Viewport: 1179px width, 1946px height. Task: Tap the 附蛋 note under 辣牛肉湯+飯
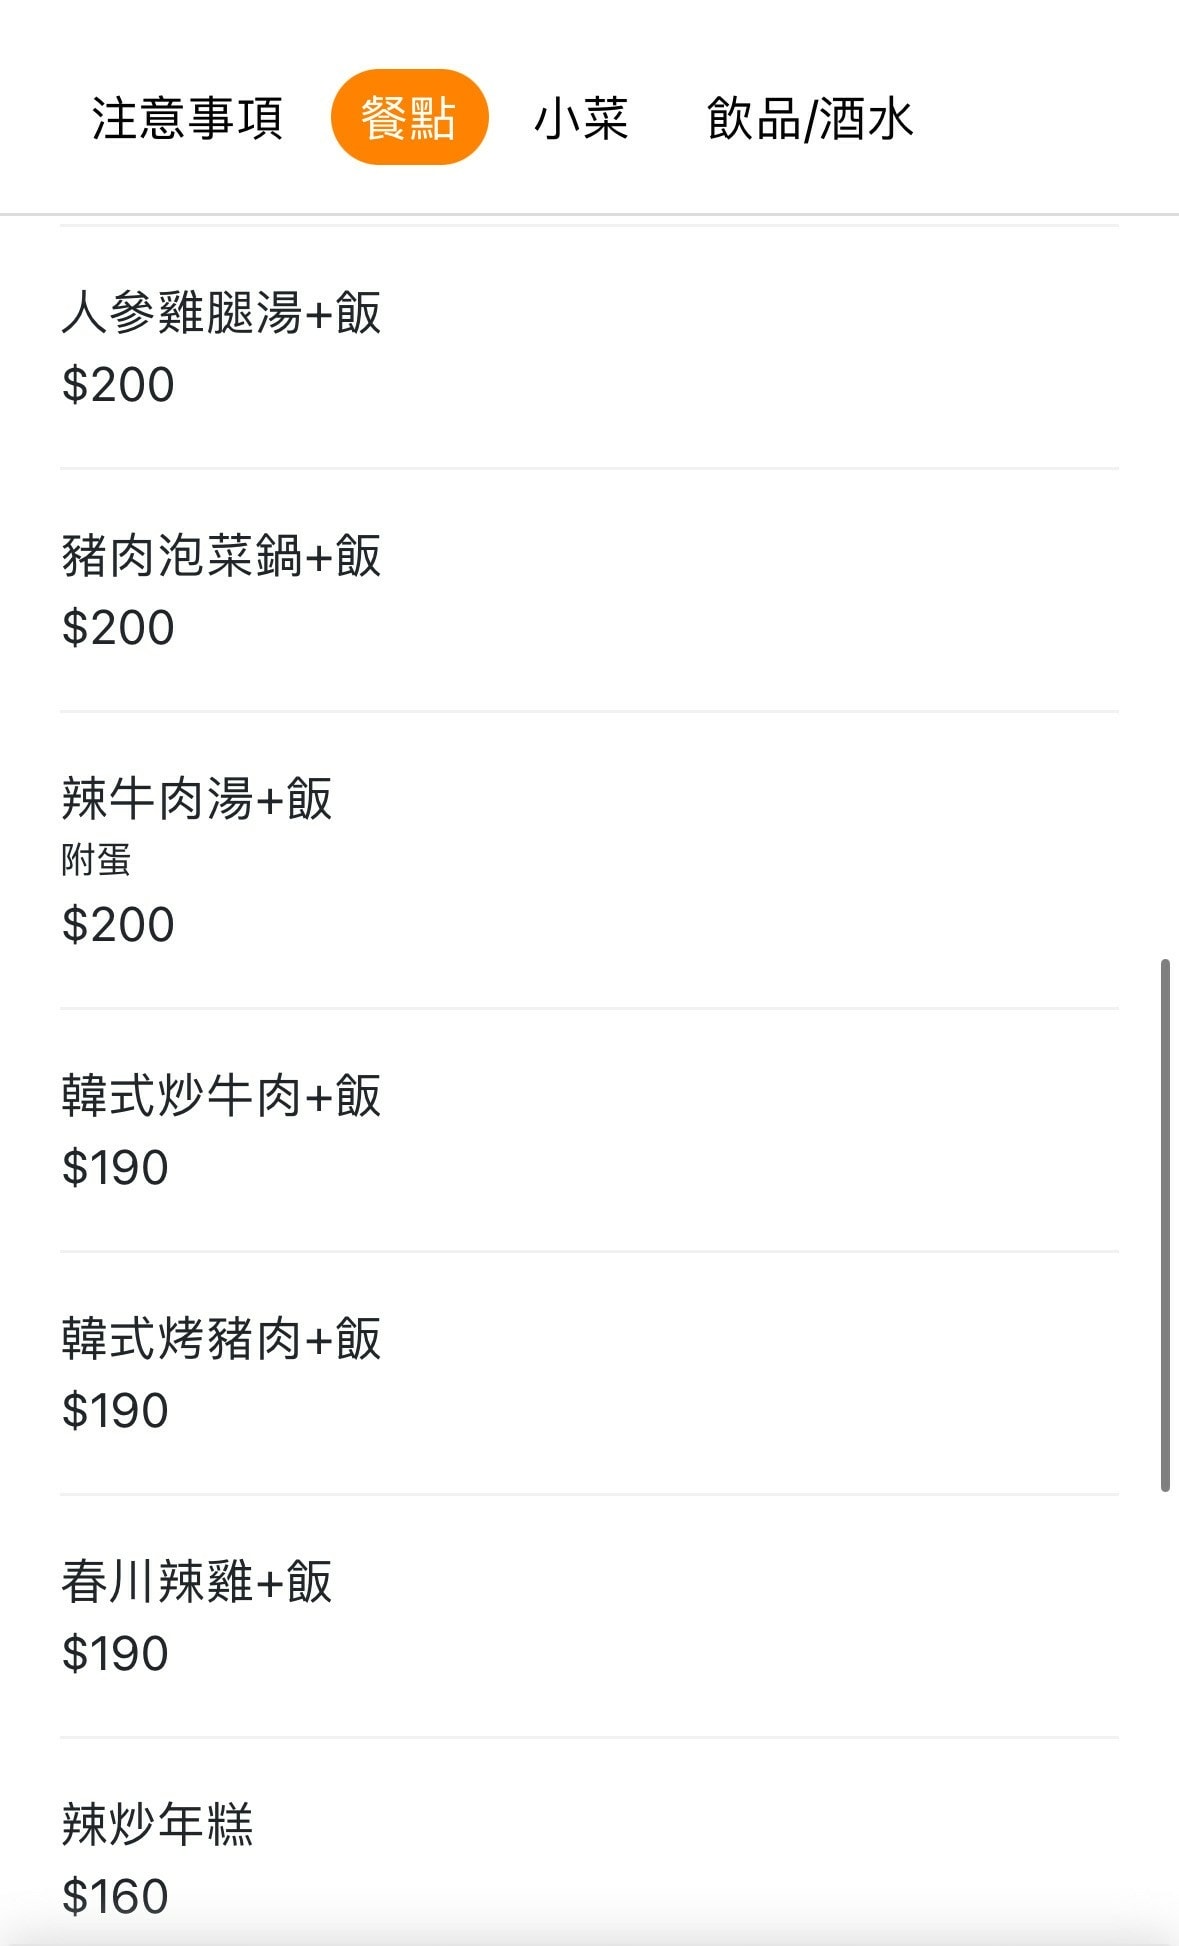click(96, 860)
